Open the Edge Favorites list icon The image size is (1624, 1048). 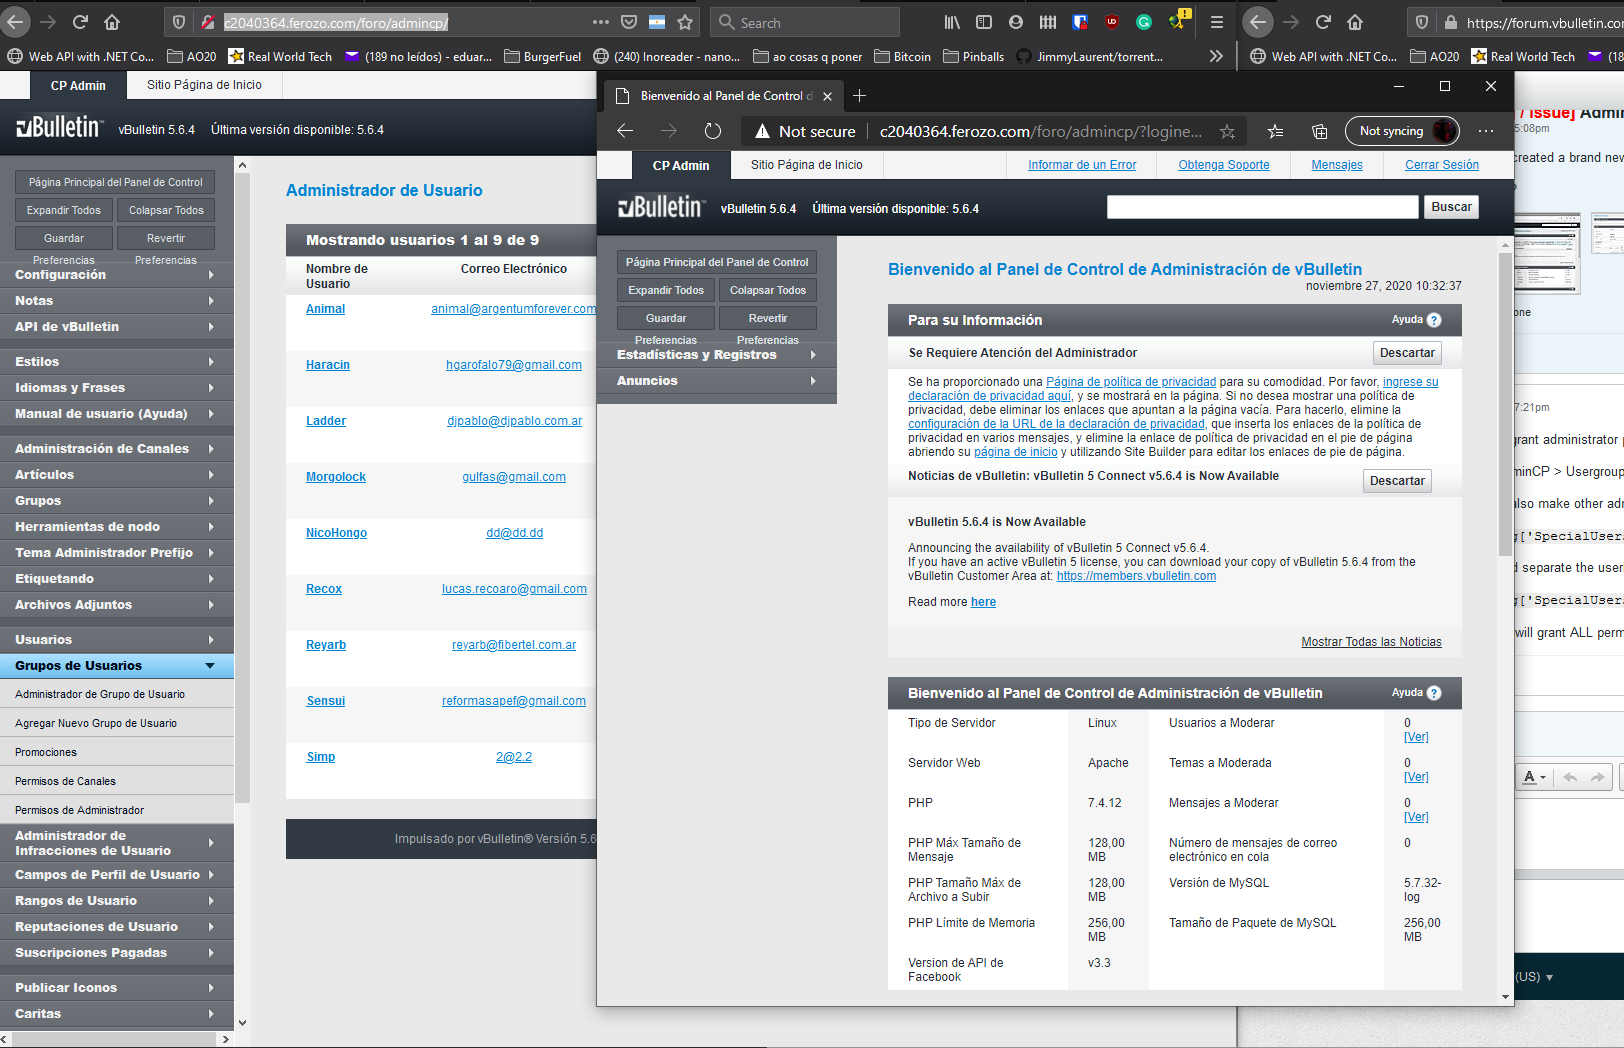tap(1275, 131)
